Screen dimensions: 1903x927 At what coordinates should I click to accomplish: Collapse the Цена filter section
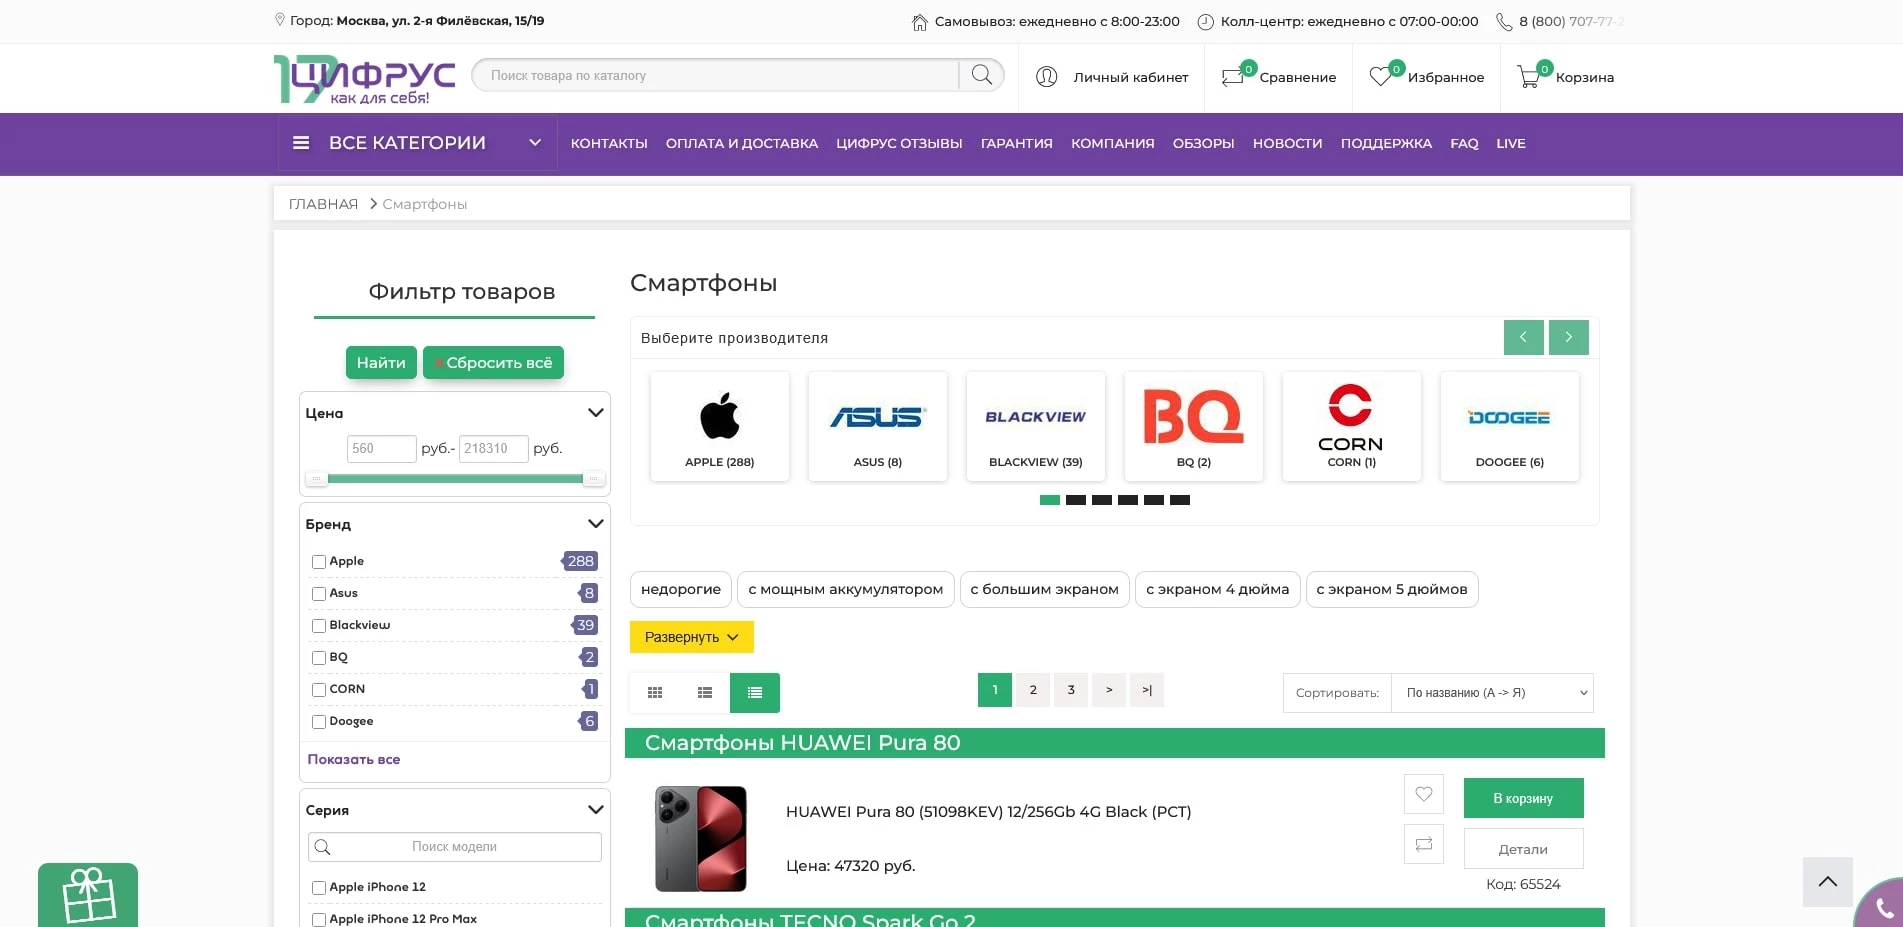(595, 413)
